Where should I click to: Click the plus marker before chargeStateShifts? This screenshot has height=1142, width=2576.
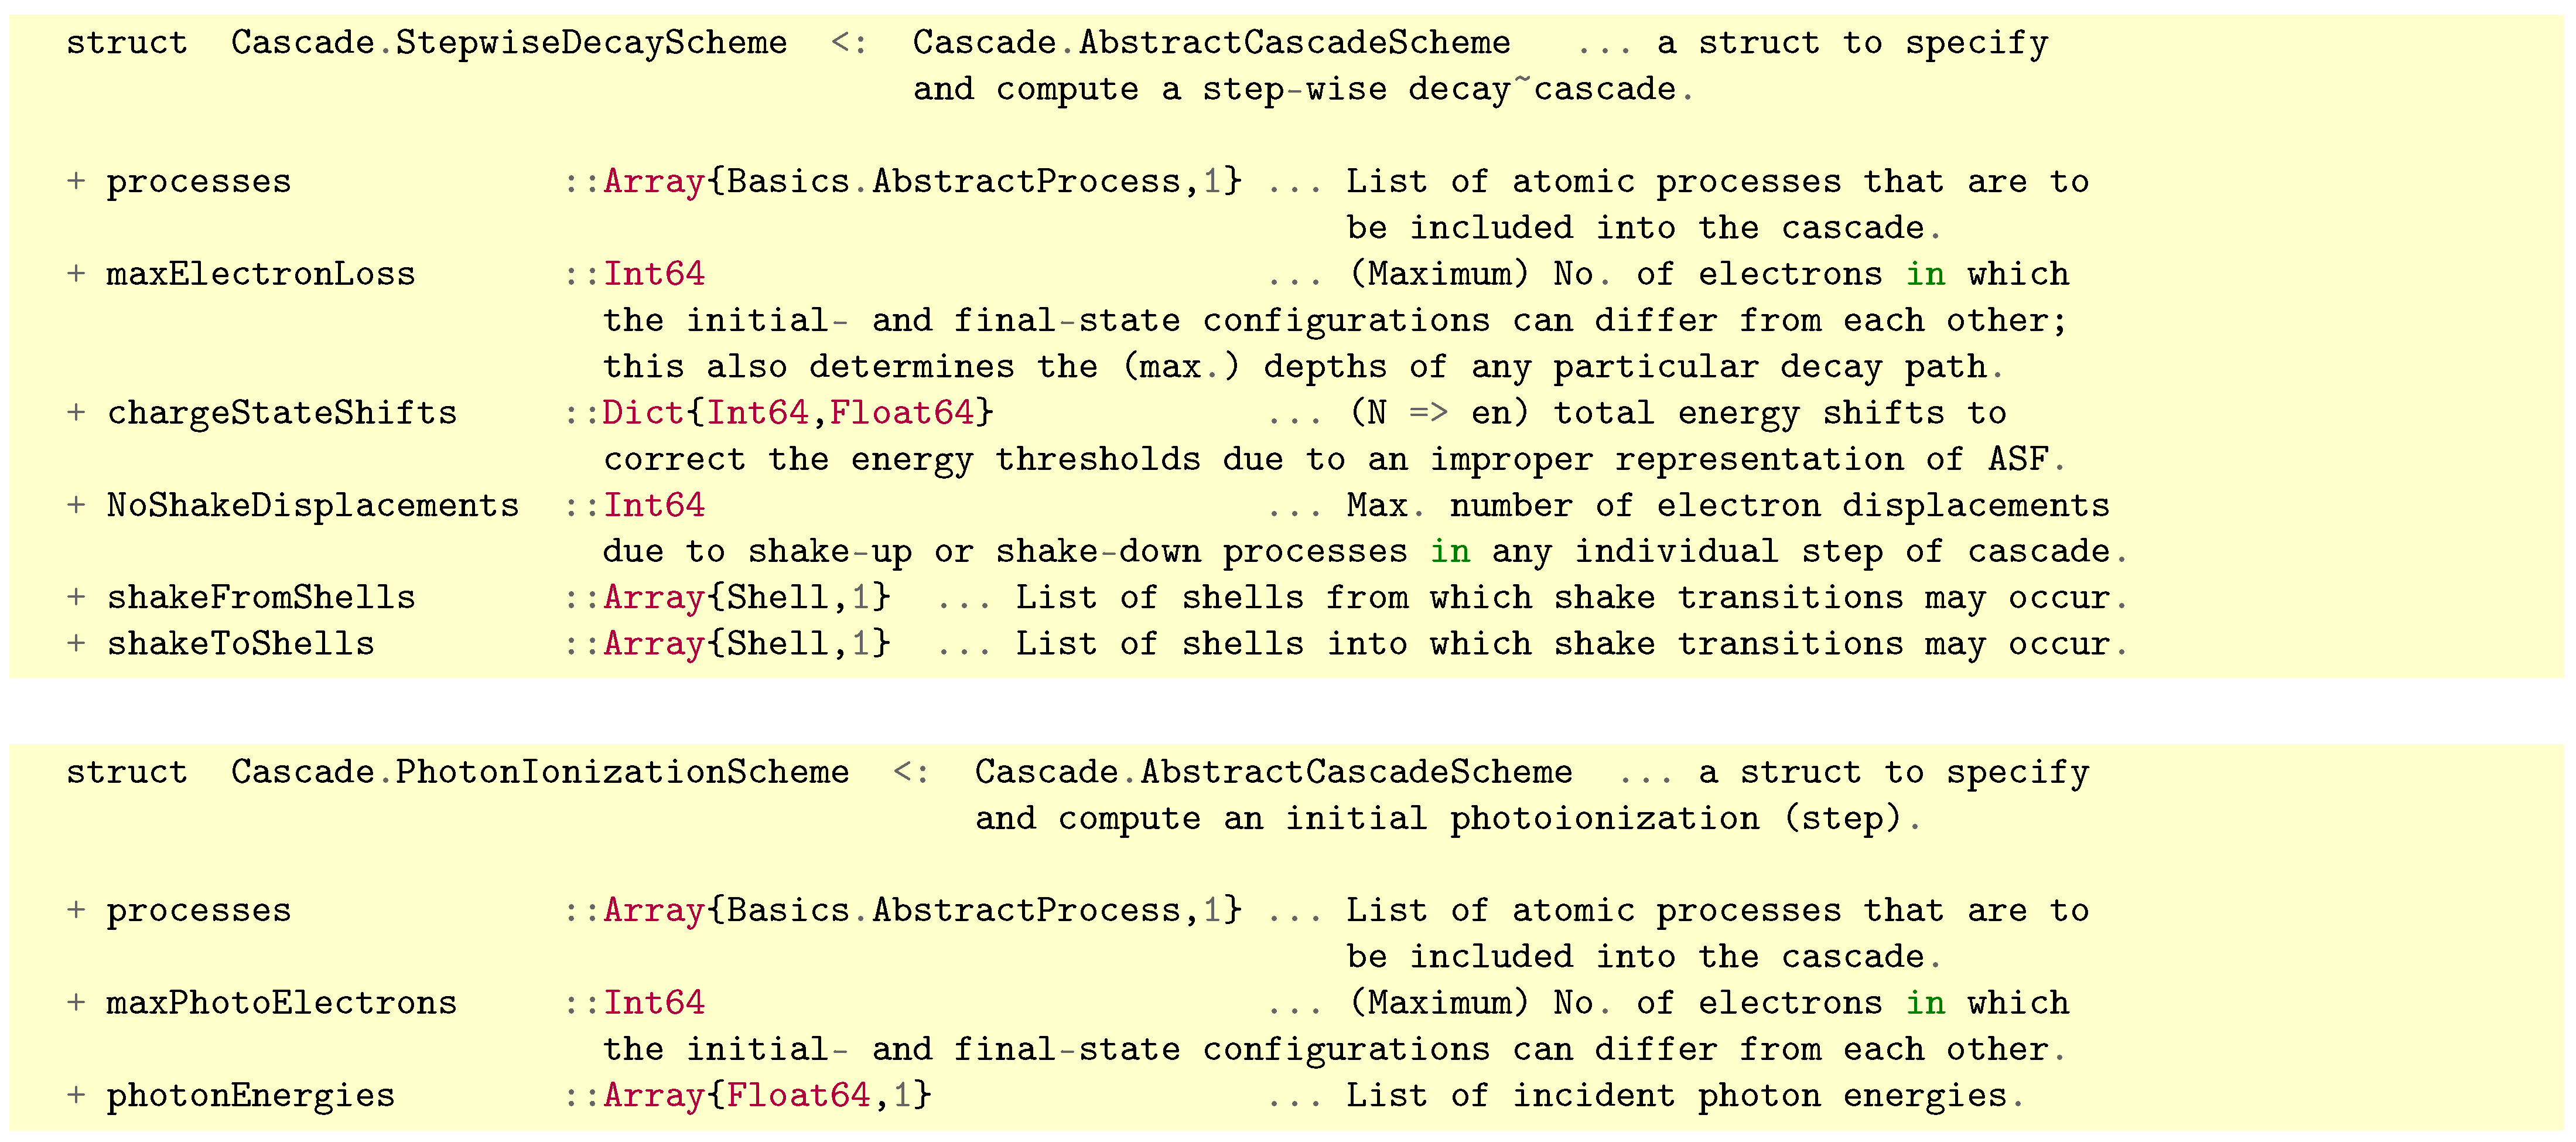click(76, 412)
